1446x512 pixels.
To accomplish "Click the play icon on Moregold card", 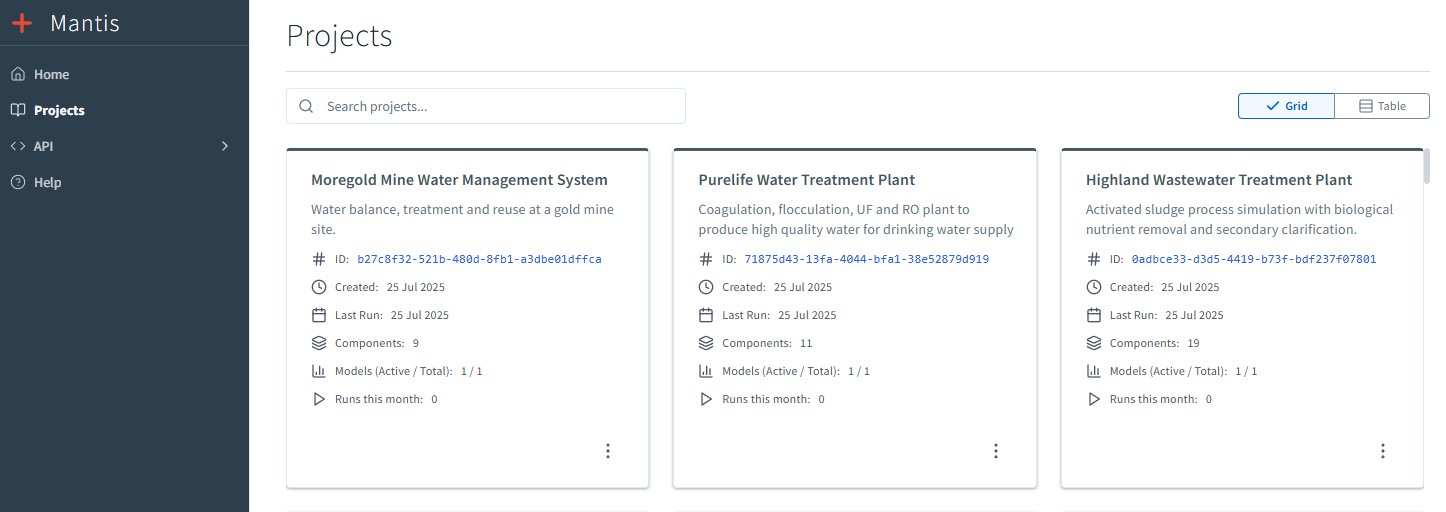I will [319, 399].
